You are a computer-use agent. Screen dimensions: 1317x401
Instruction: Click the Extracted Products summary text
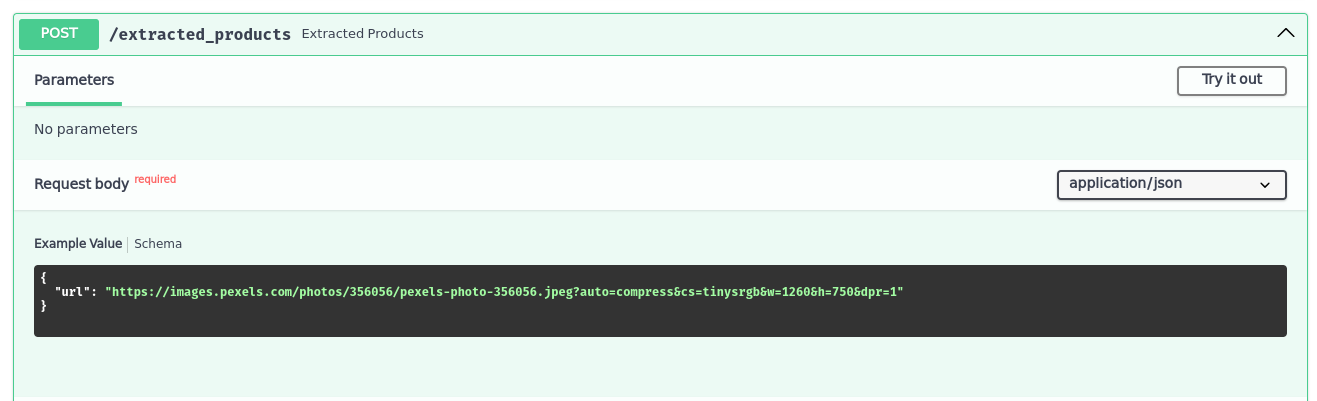pos(362,34)
